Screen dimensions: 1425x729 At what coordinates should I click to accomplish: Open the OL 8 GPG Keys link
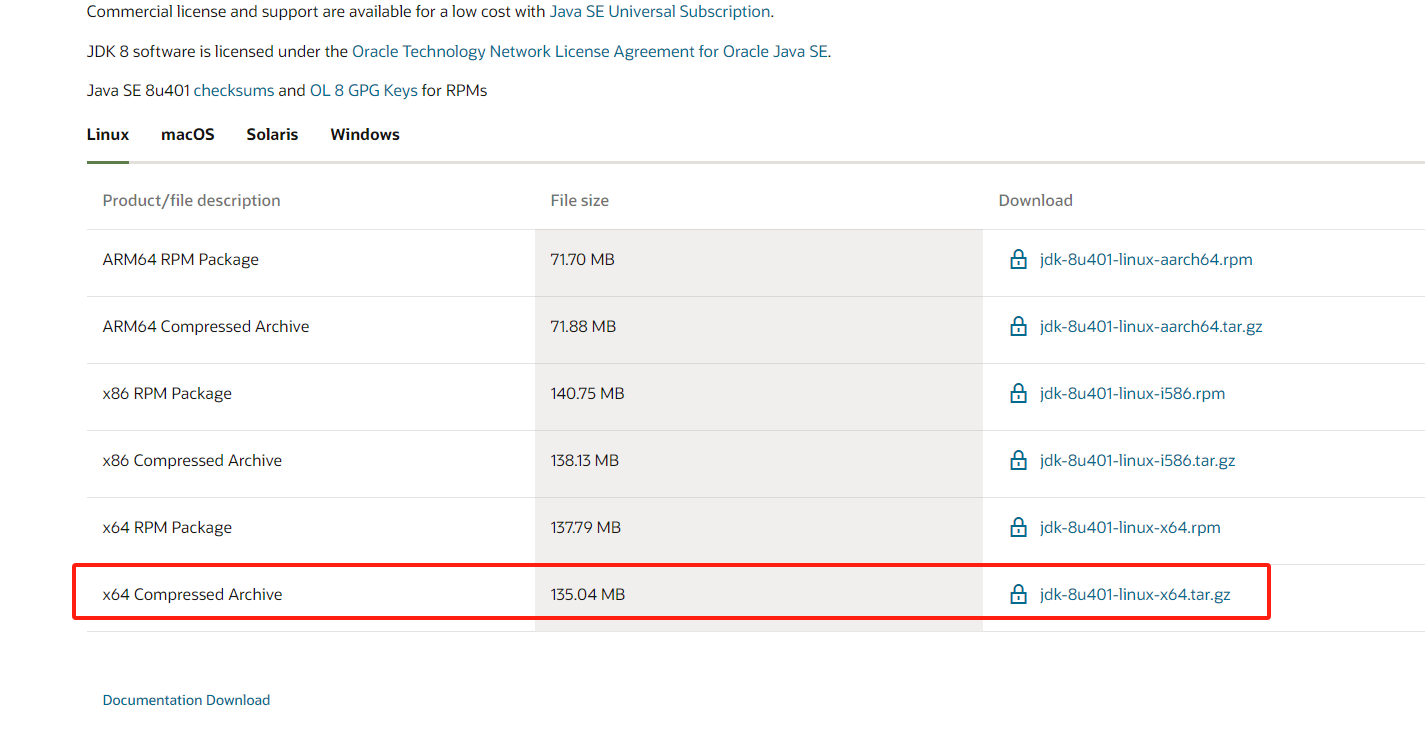(363, 91)
